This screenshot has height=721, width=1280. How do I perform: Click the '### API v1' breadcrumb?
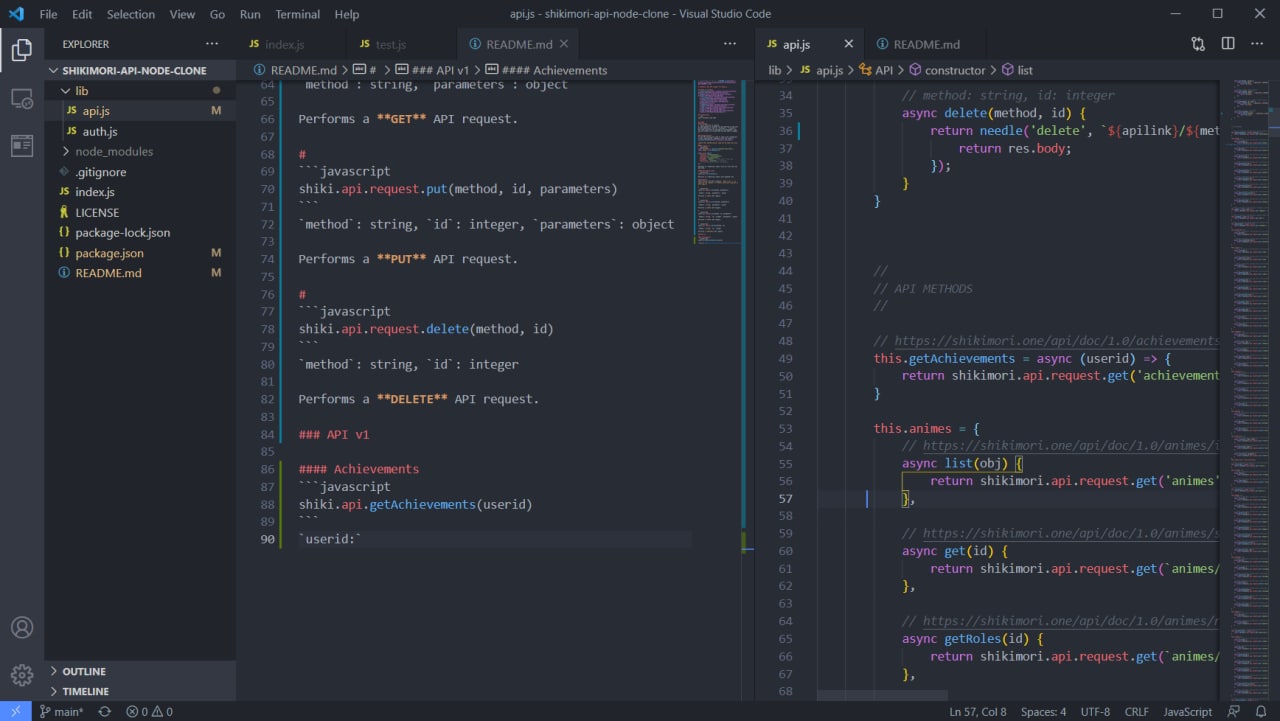(433, 70)
